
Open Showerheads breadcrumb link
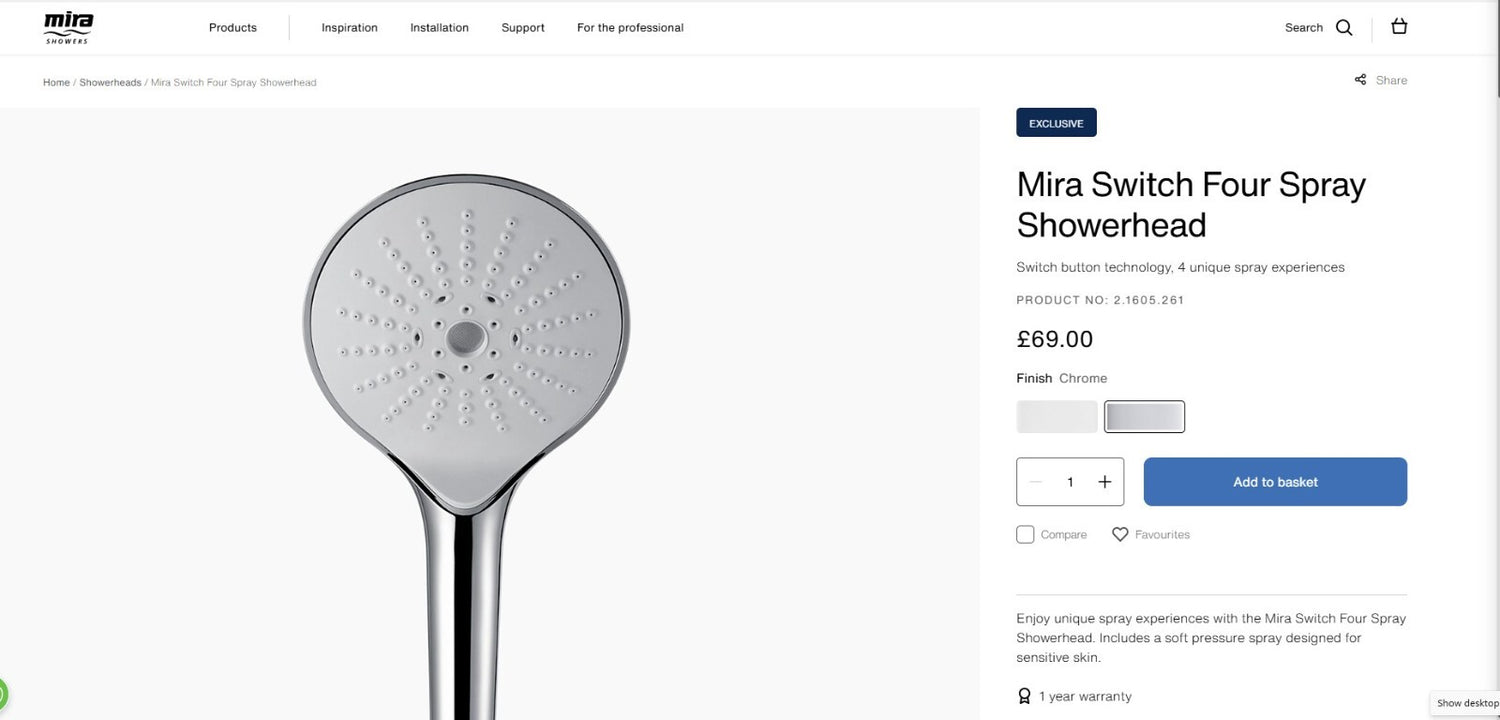click(x=110, y=82)
